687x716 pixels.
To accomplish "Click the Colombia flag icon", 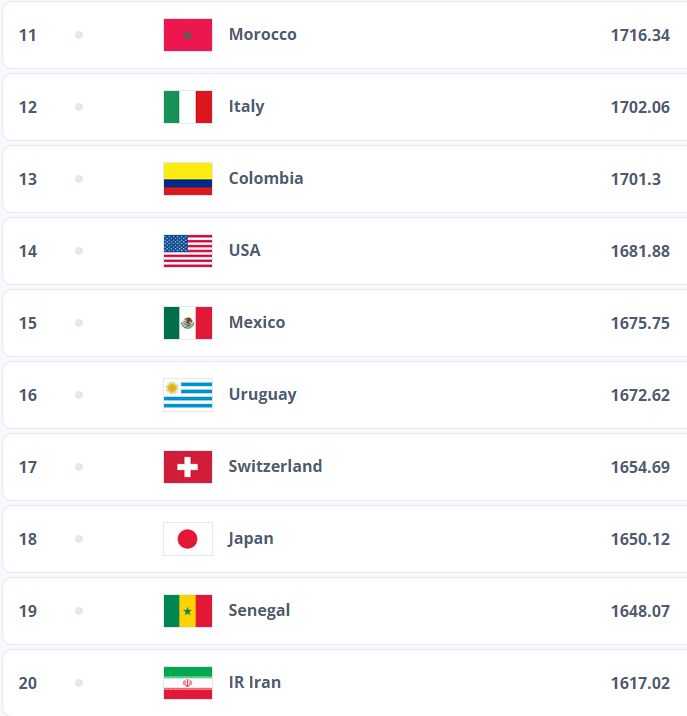I will point(188,179).
